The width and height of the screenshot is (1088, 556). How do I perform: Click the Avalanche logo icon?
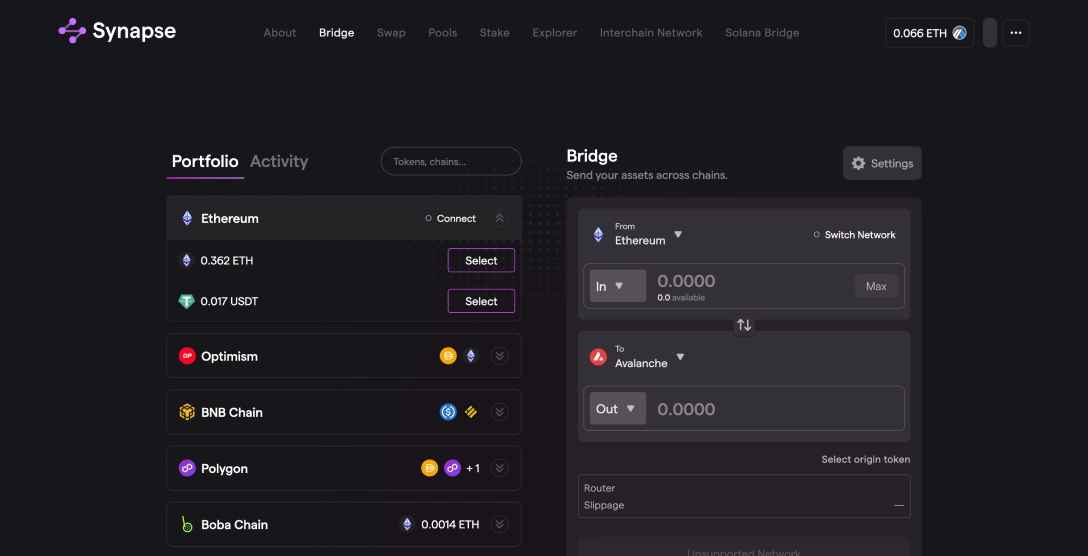(x=598, y=357)
